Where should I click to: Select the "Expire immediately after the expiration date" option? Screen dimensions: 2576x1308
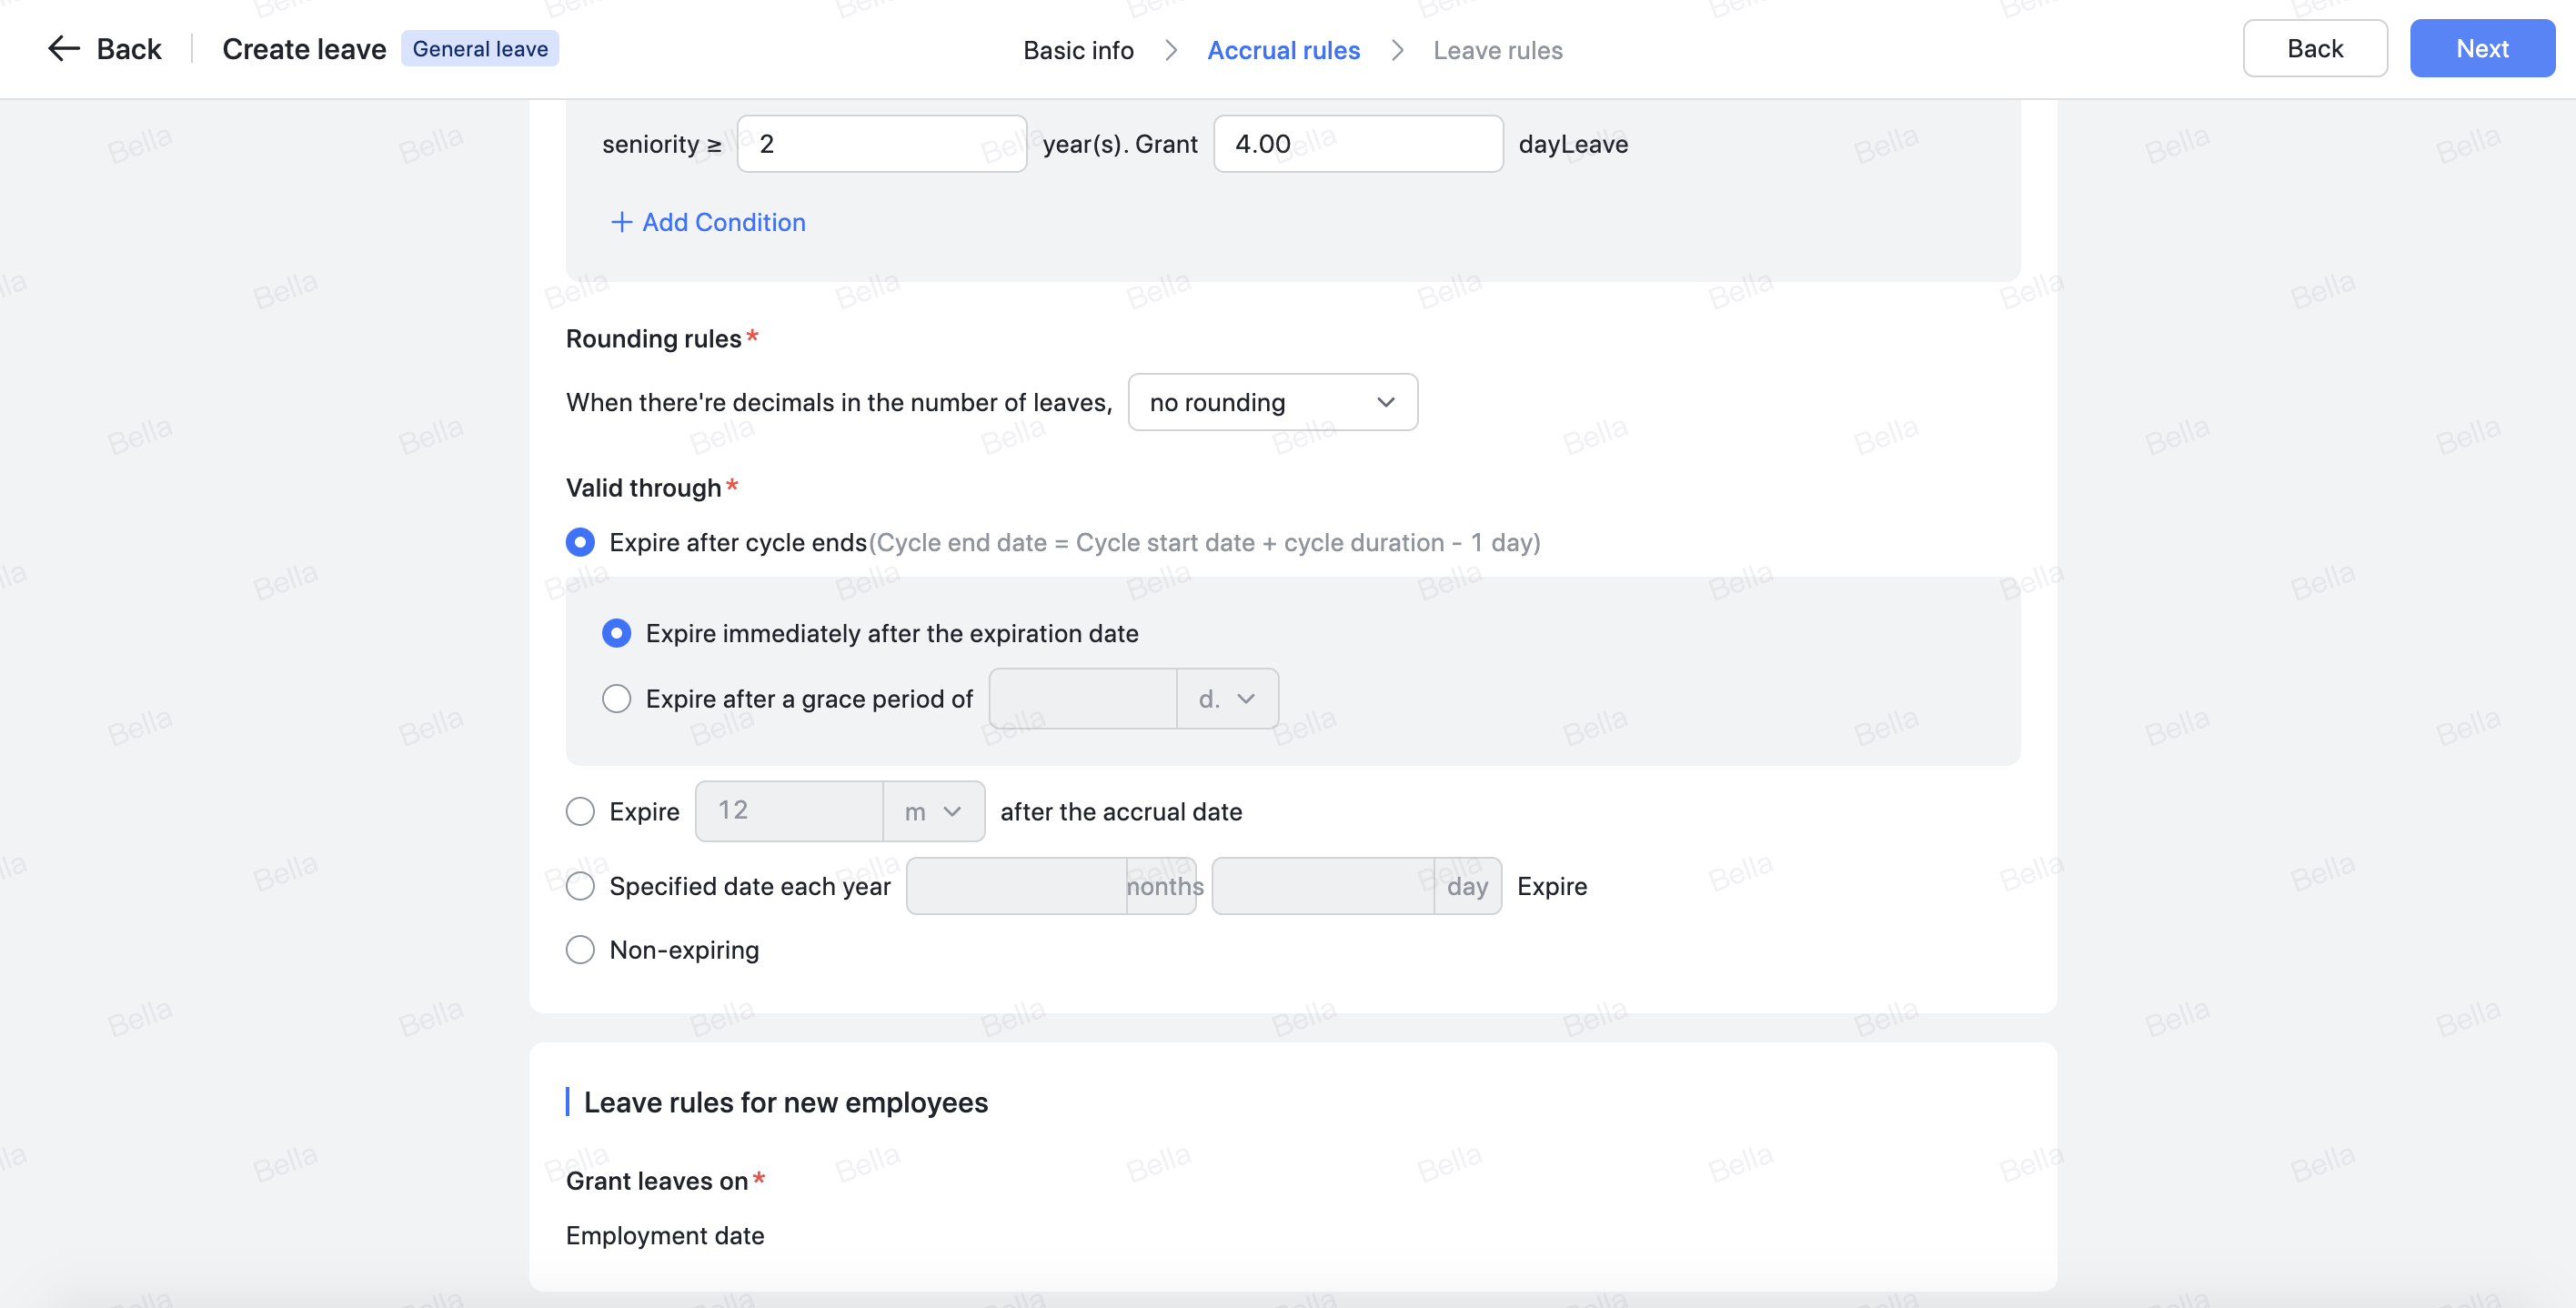pyautogui.click(x=616, y=633)
